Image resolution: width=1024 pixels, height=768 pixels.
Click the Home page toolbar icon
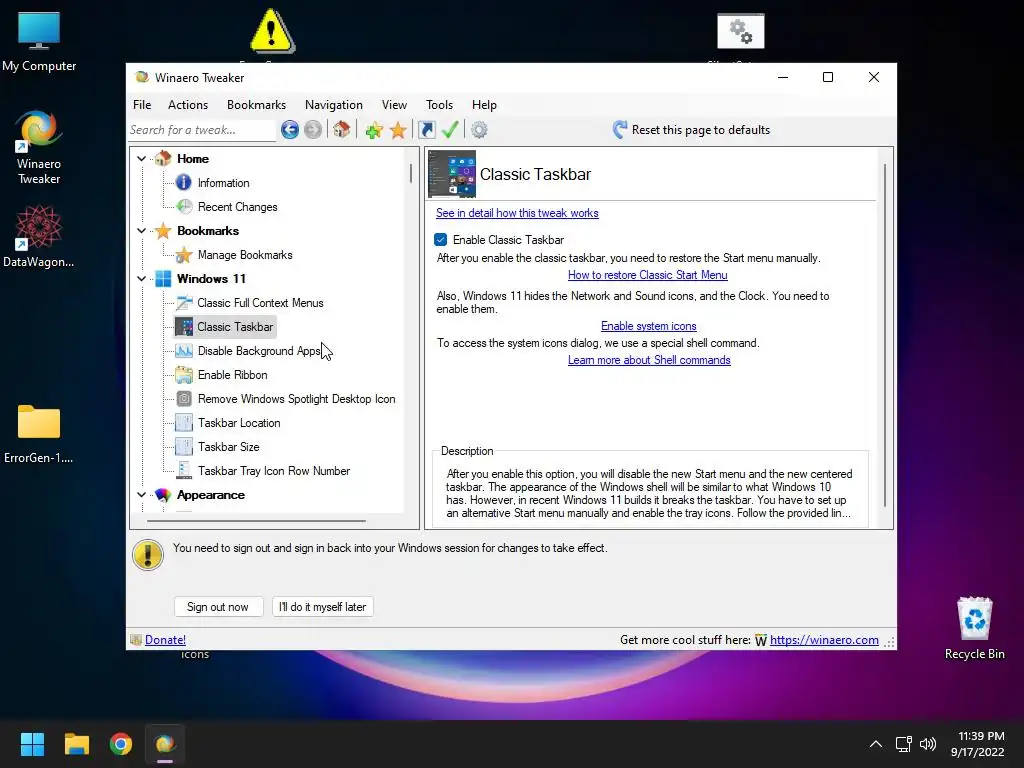click(341, 130)
